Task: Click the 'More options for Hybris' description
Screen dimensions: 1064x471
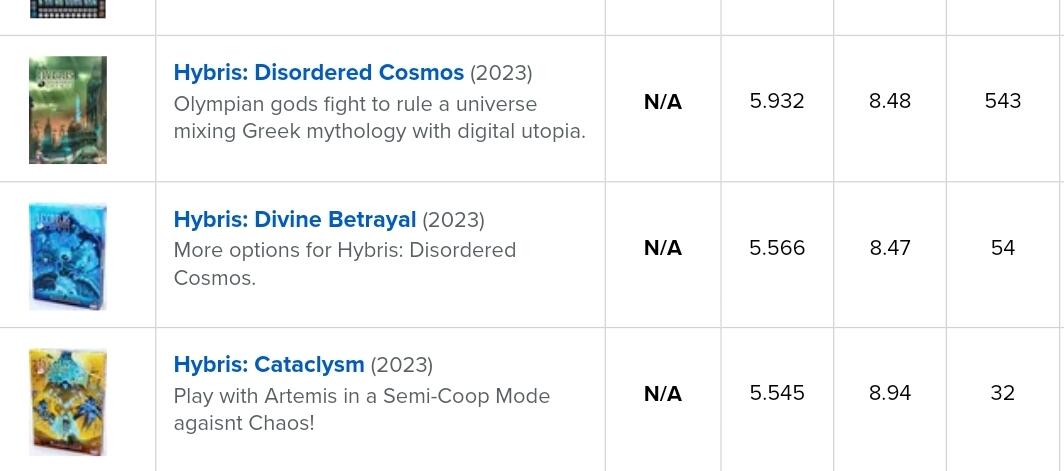Action: coord(344,264)
